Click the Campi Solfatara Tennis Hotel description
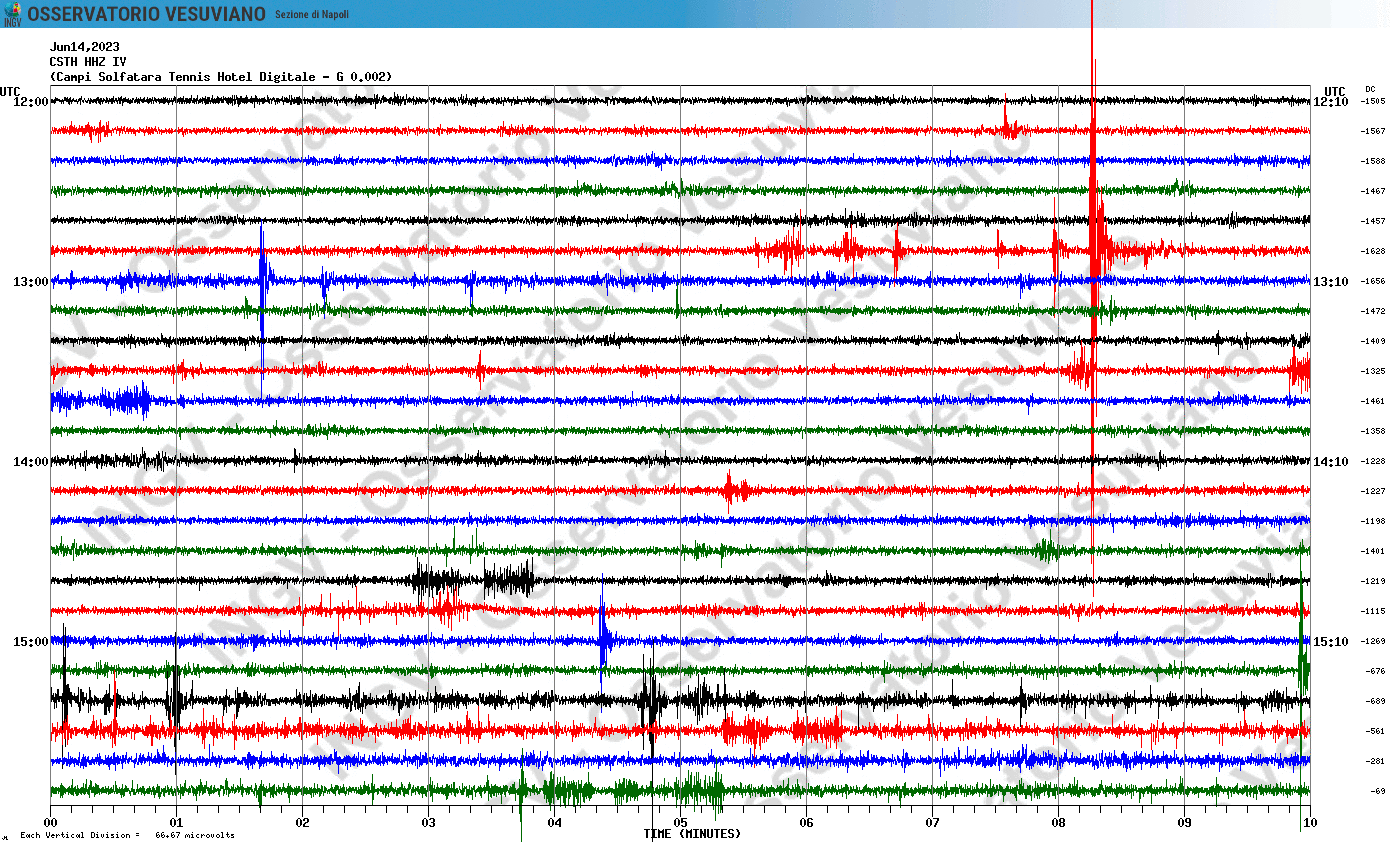Image resolution: width=1390 pixels, height=849 pixels. [x=221, y=76]
